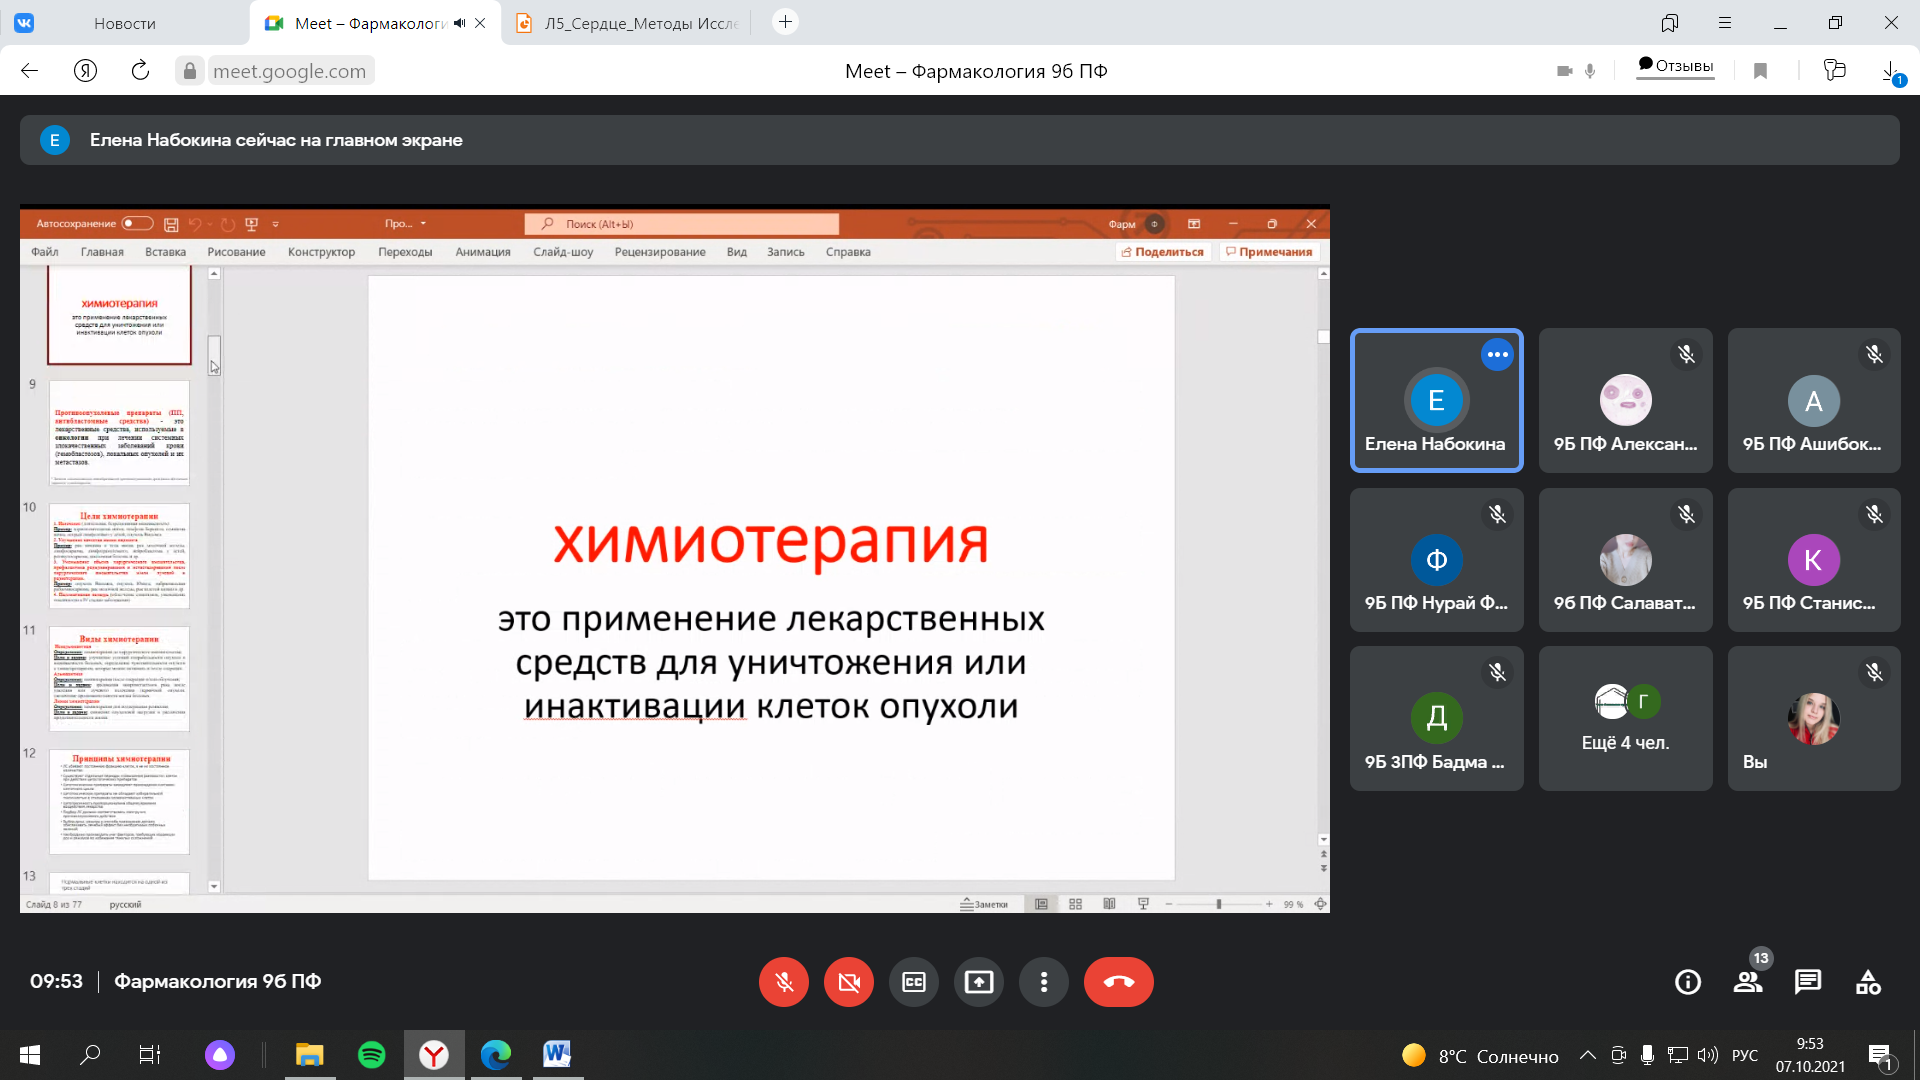Show hidden tray icons chevron

1587,1055
